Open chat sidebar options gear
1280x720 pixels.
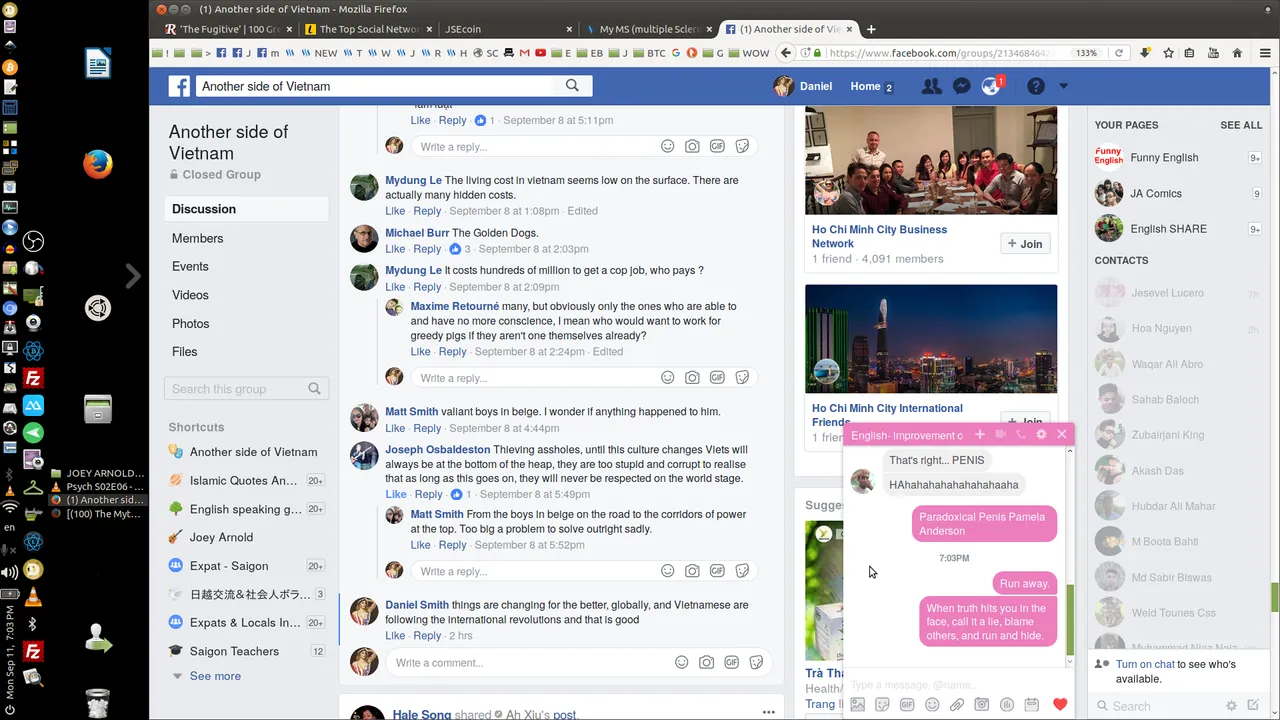pyautogui.click(x=1232, y=706)
